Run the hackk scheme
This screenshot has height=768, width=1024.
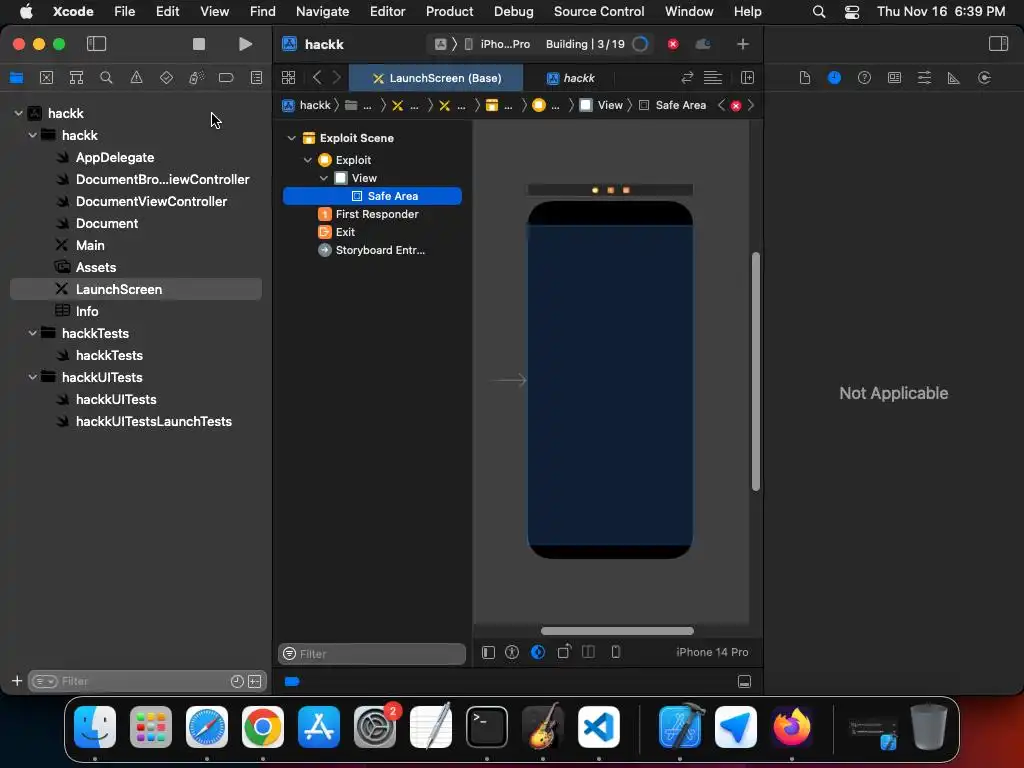tap(246, 44)
